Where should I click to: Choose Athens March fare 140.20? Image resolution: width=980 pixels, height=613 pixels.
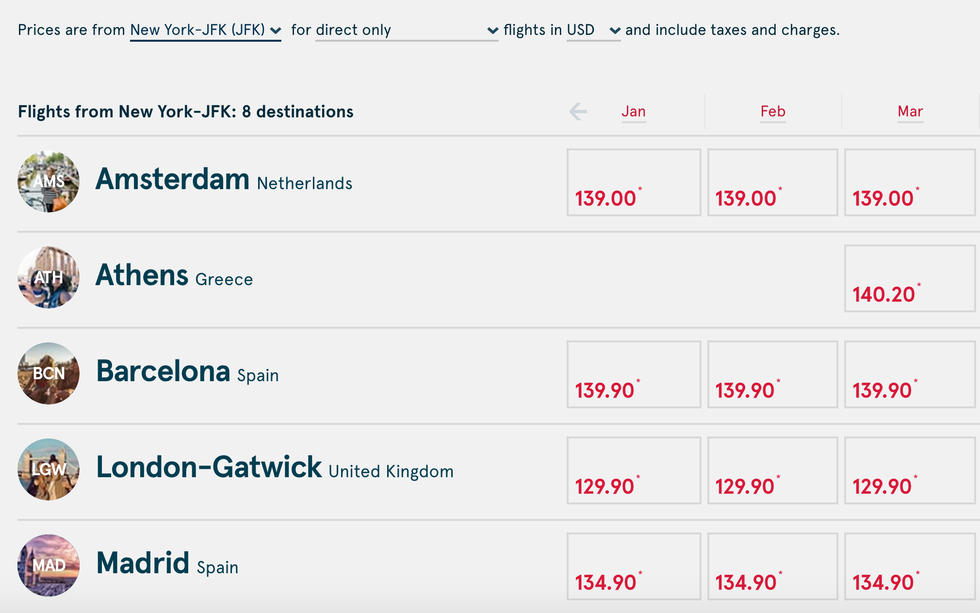(x=910, y=278)
